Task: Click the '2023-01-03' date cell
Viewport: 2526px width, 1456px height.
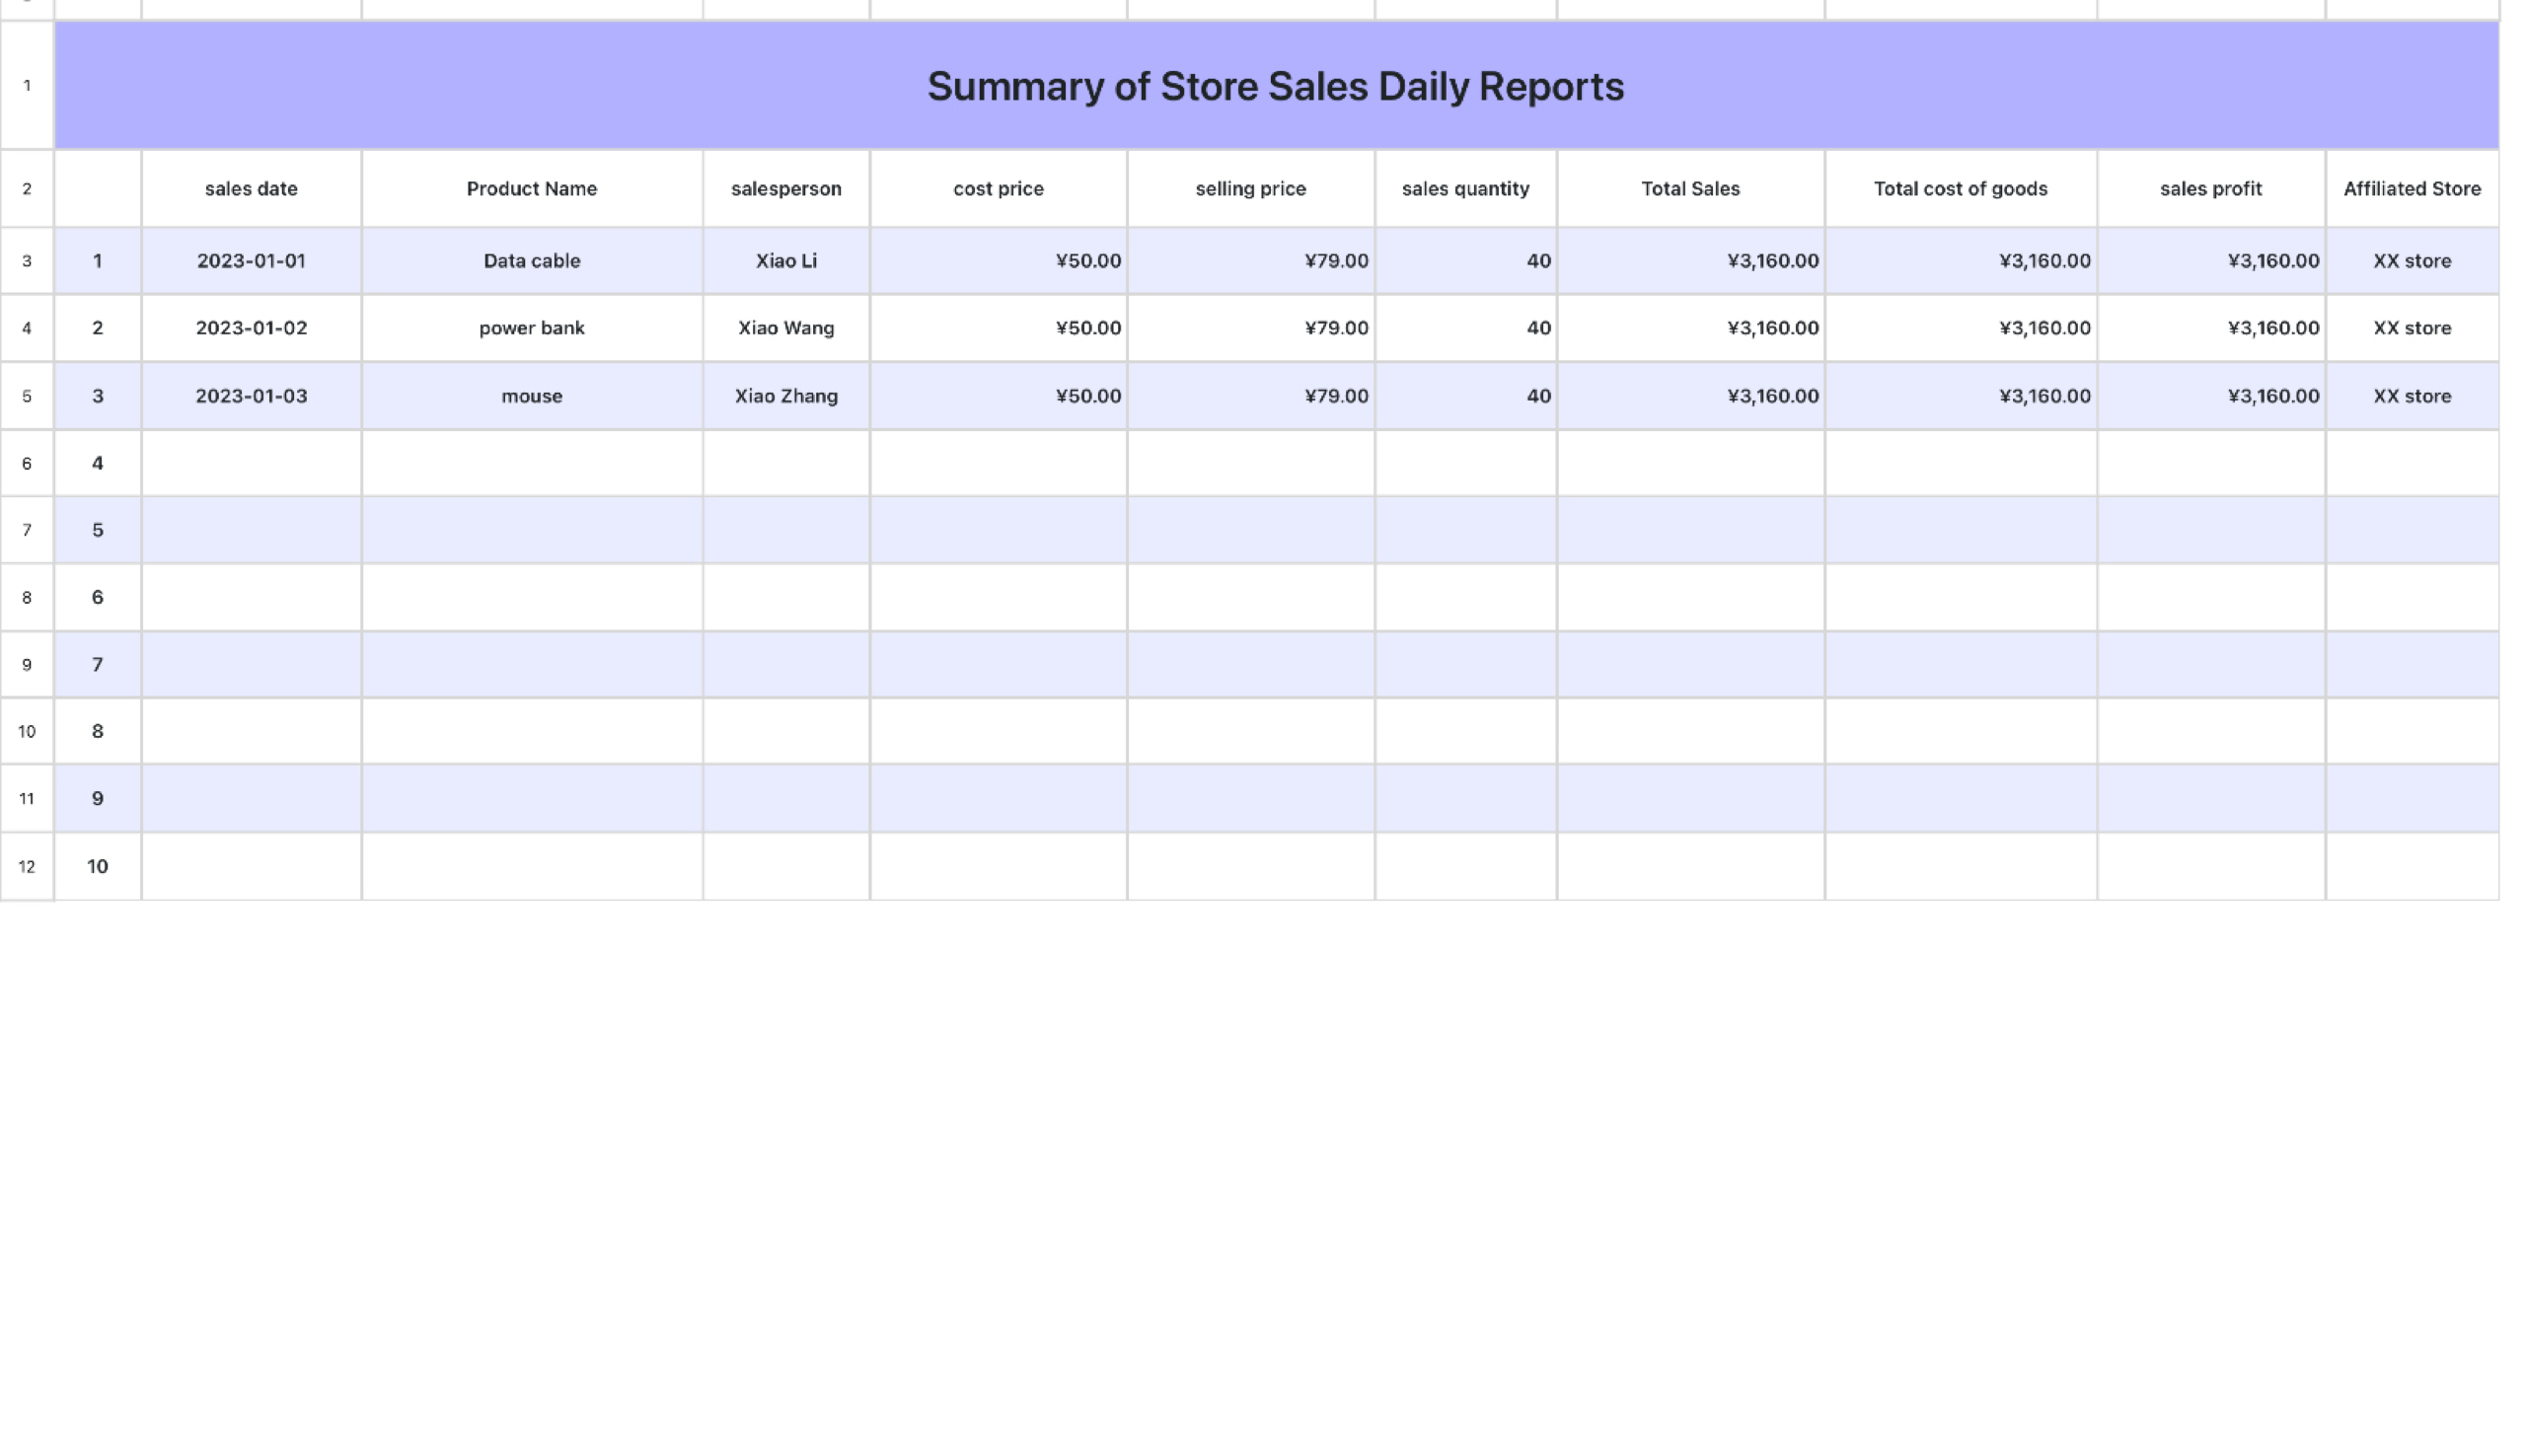Action: (251, 395)
